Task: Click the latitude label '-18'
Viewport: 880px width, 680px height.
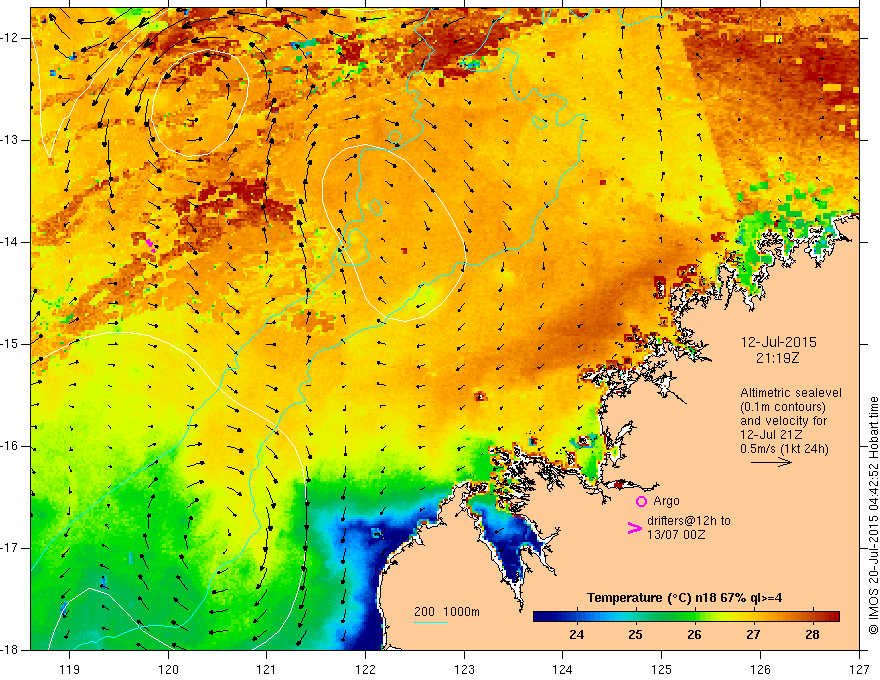Action: (11, 650)
